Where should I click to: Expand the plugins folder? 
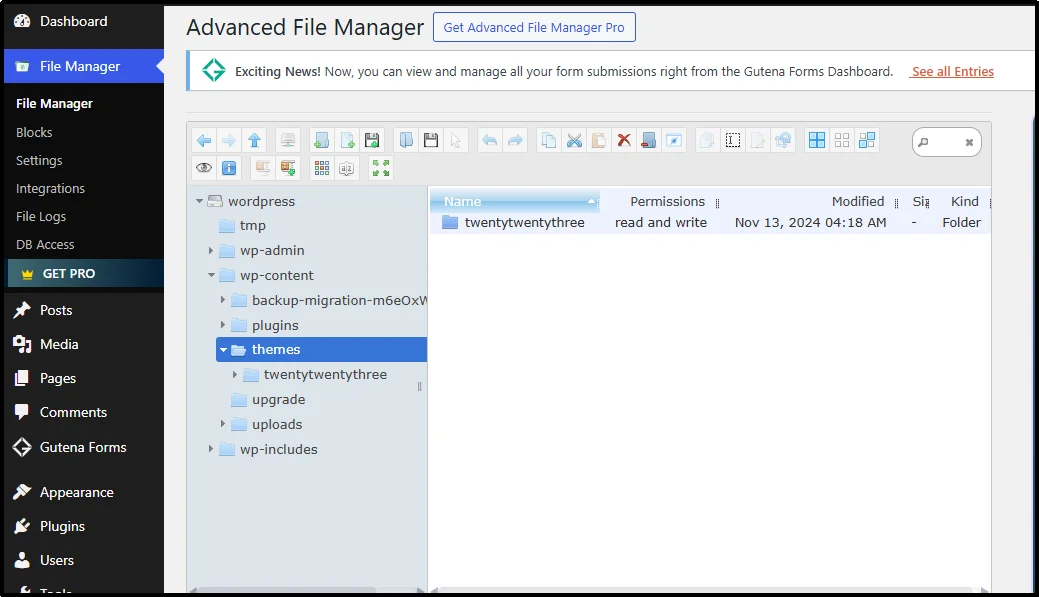(222, 324)
